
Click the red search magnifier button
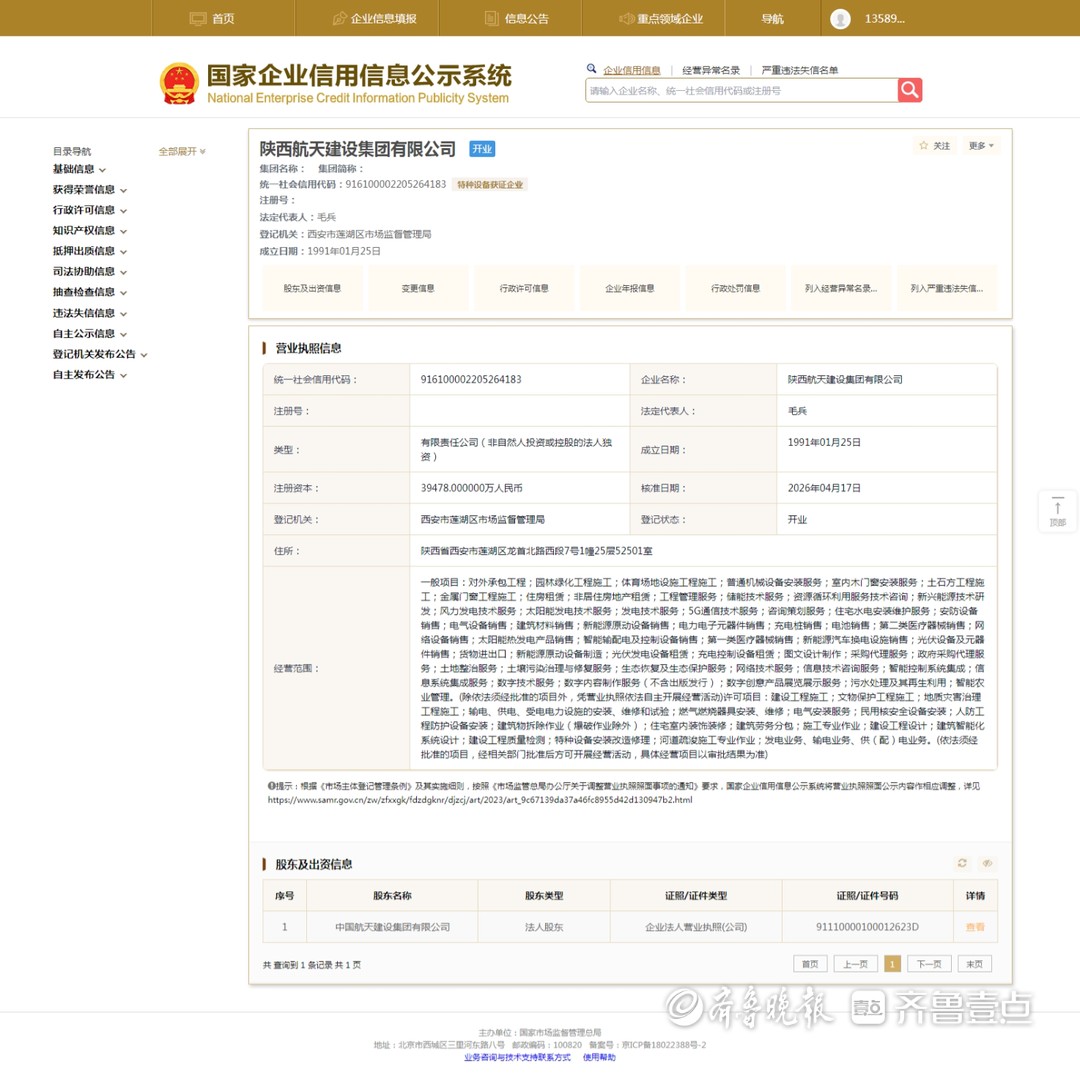pyautogui.click(x=909, y=90)
